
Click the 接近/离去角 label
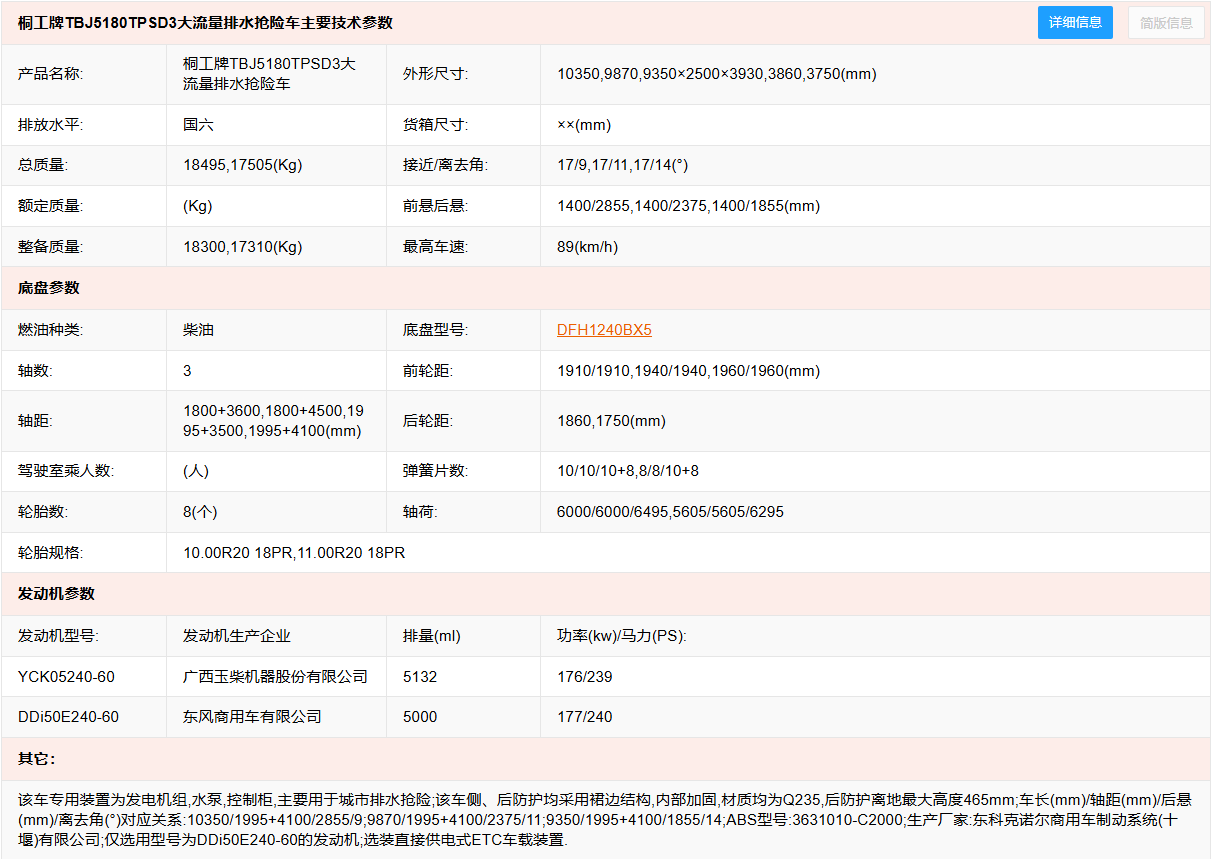(445, 165)
